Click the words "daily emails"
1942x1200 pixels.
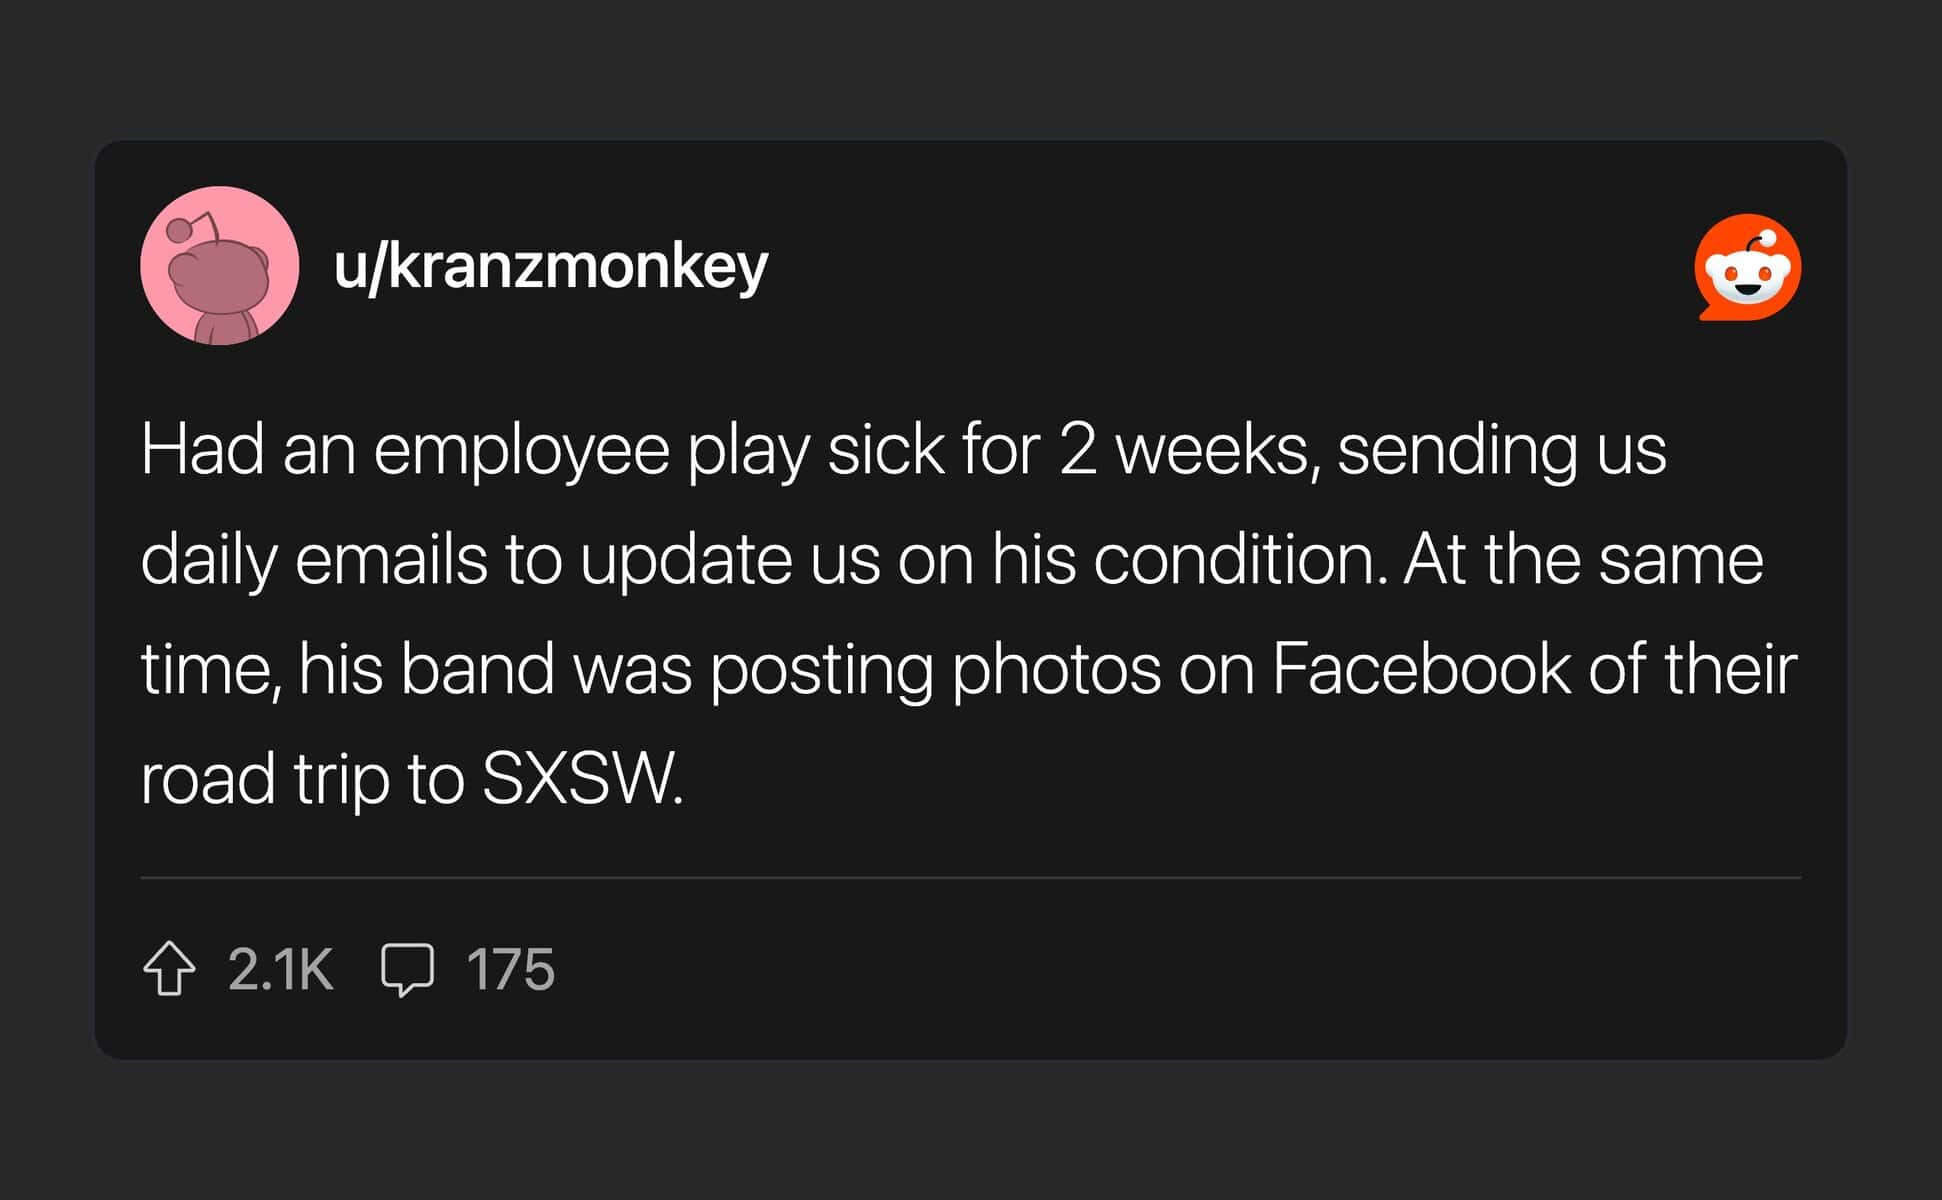[x=314, y=559]
